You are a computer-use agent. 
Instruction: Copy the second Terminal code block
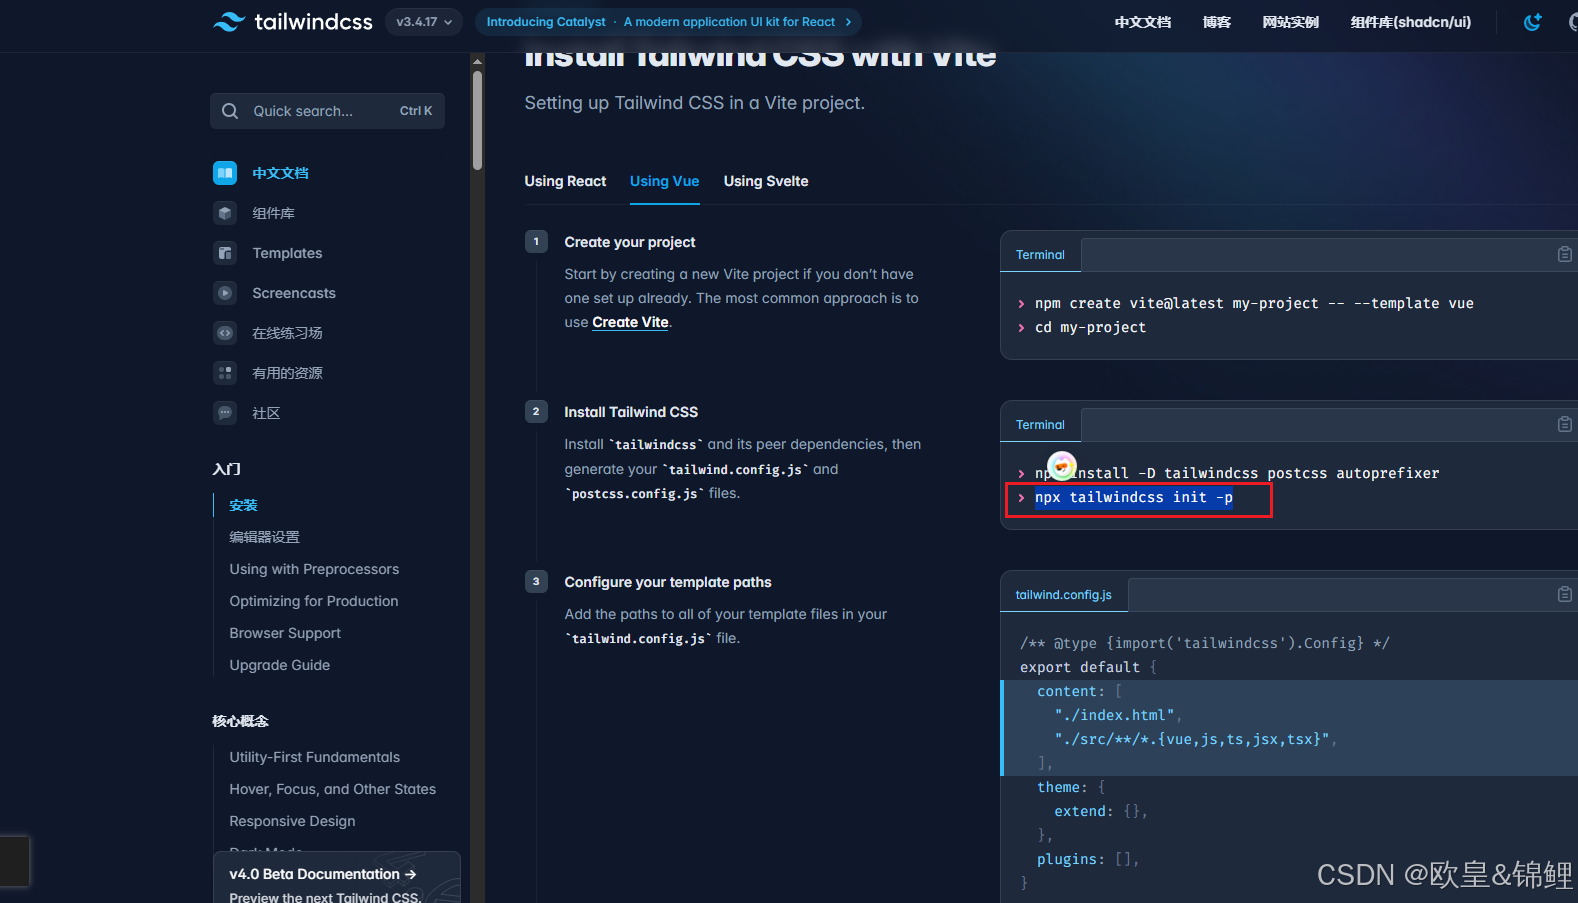pyautogui.click(x=1565, y=424)
